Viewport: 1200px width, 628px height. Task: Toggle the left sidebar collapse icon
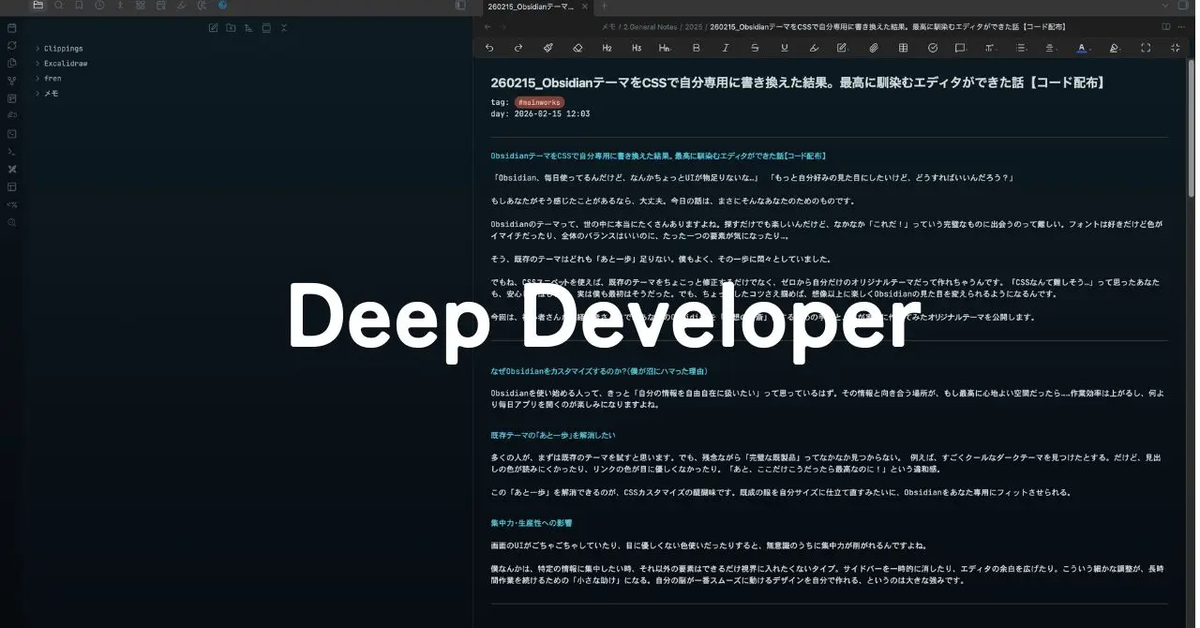pos(460,5)
